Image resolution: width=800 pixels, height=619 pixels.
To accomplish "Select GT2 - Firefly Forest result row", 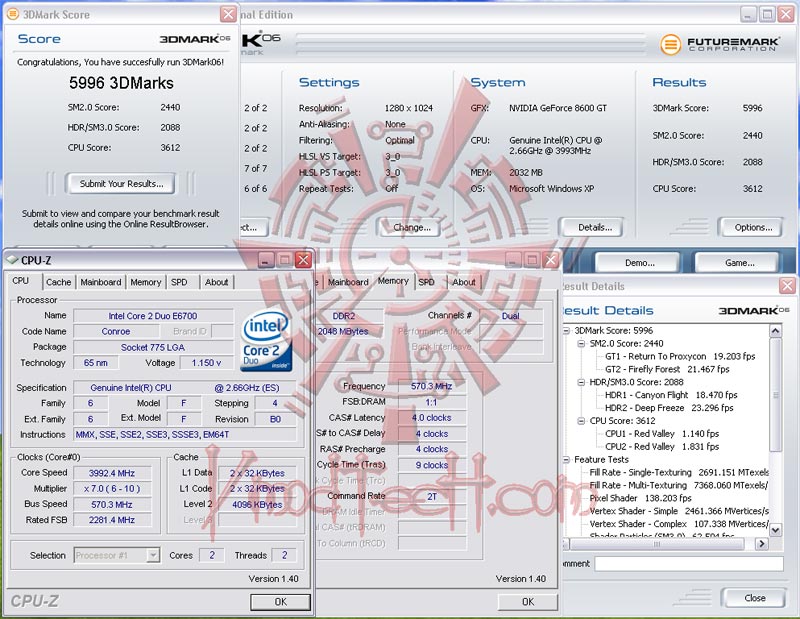I will [x=667, y=369].
